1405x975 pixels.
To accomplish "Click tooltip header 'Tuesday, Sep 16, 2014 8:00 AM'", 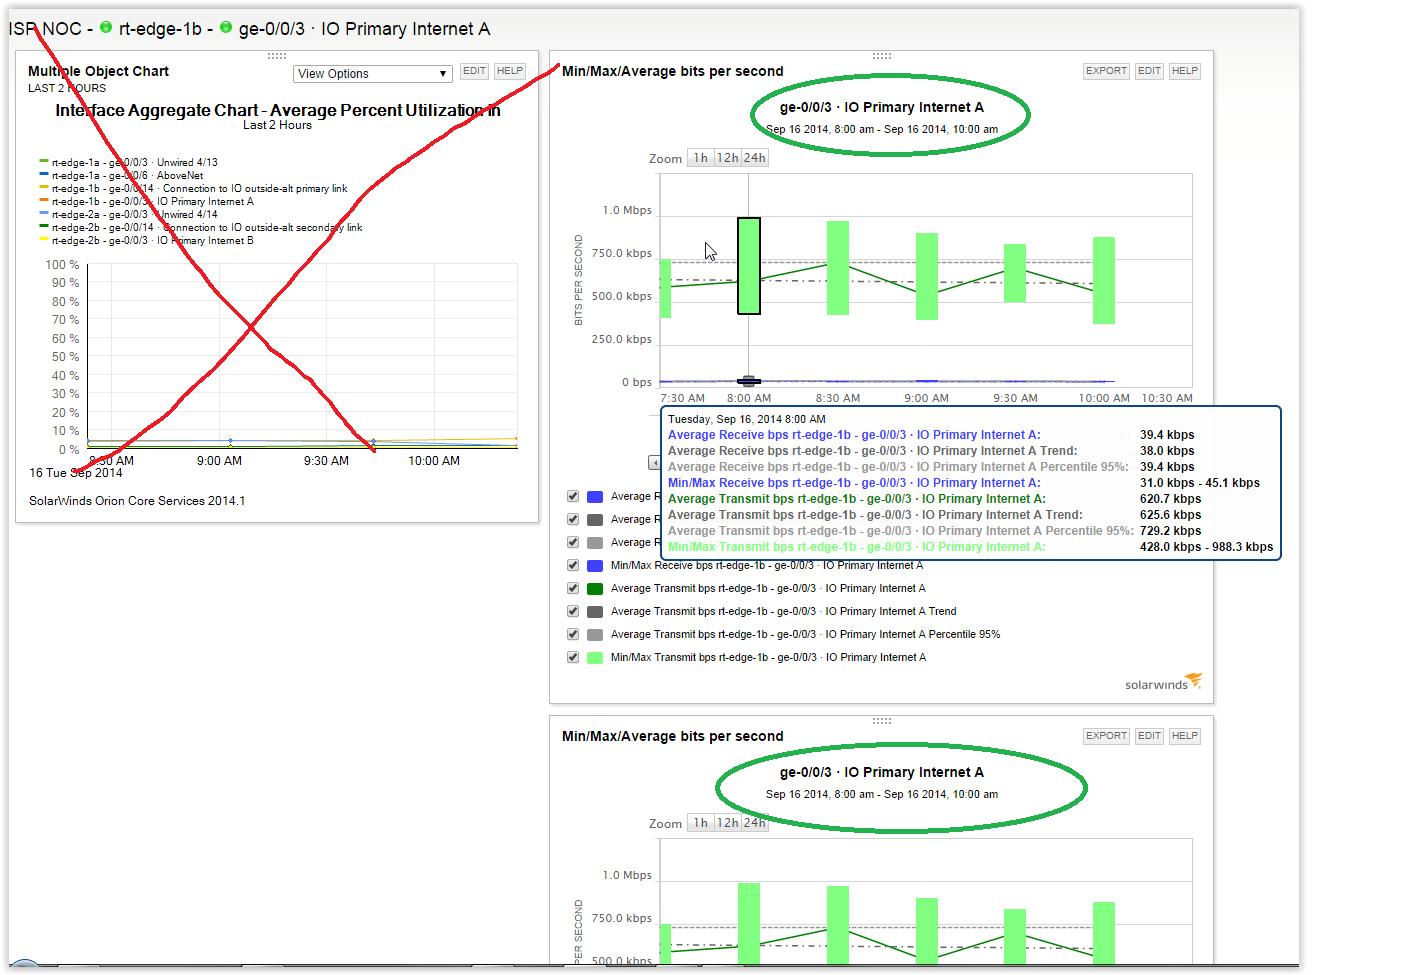I will [747, 419].
